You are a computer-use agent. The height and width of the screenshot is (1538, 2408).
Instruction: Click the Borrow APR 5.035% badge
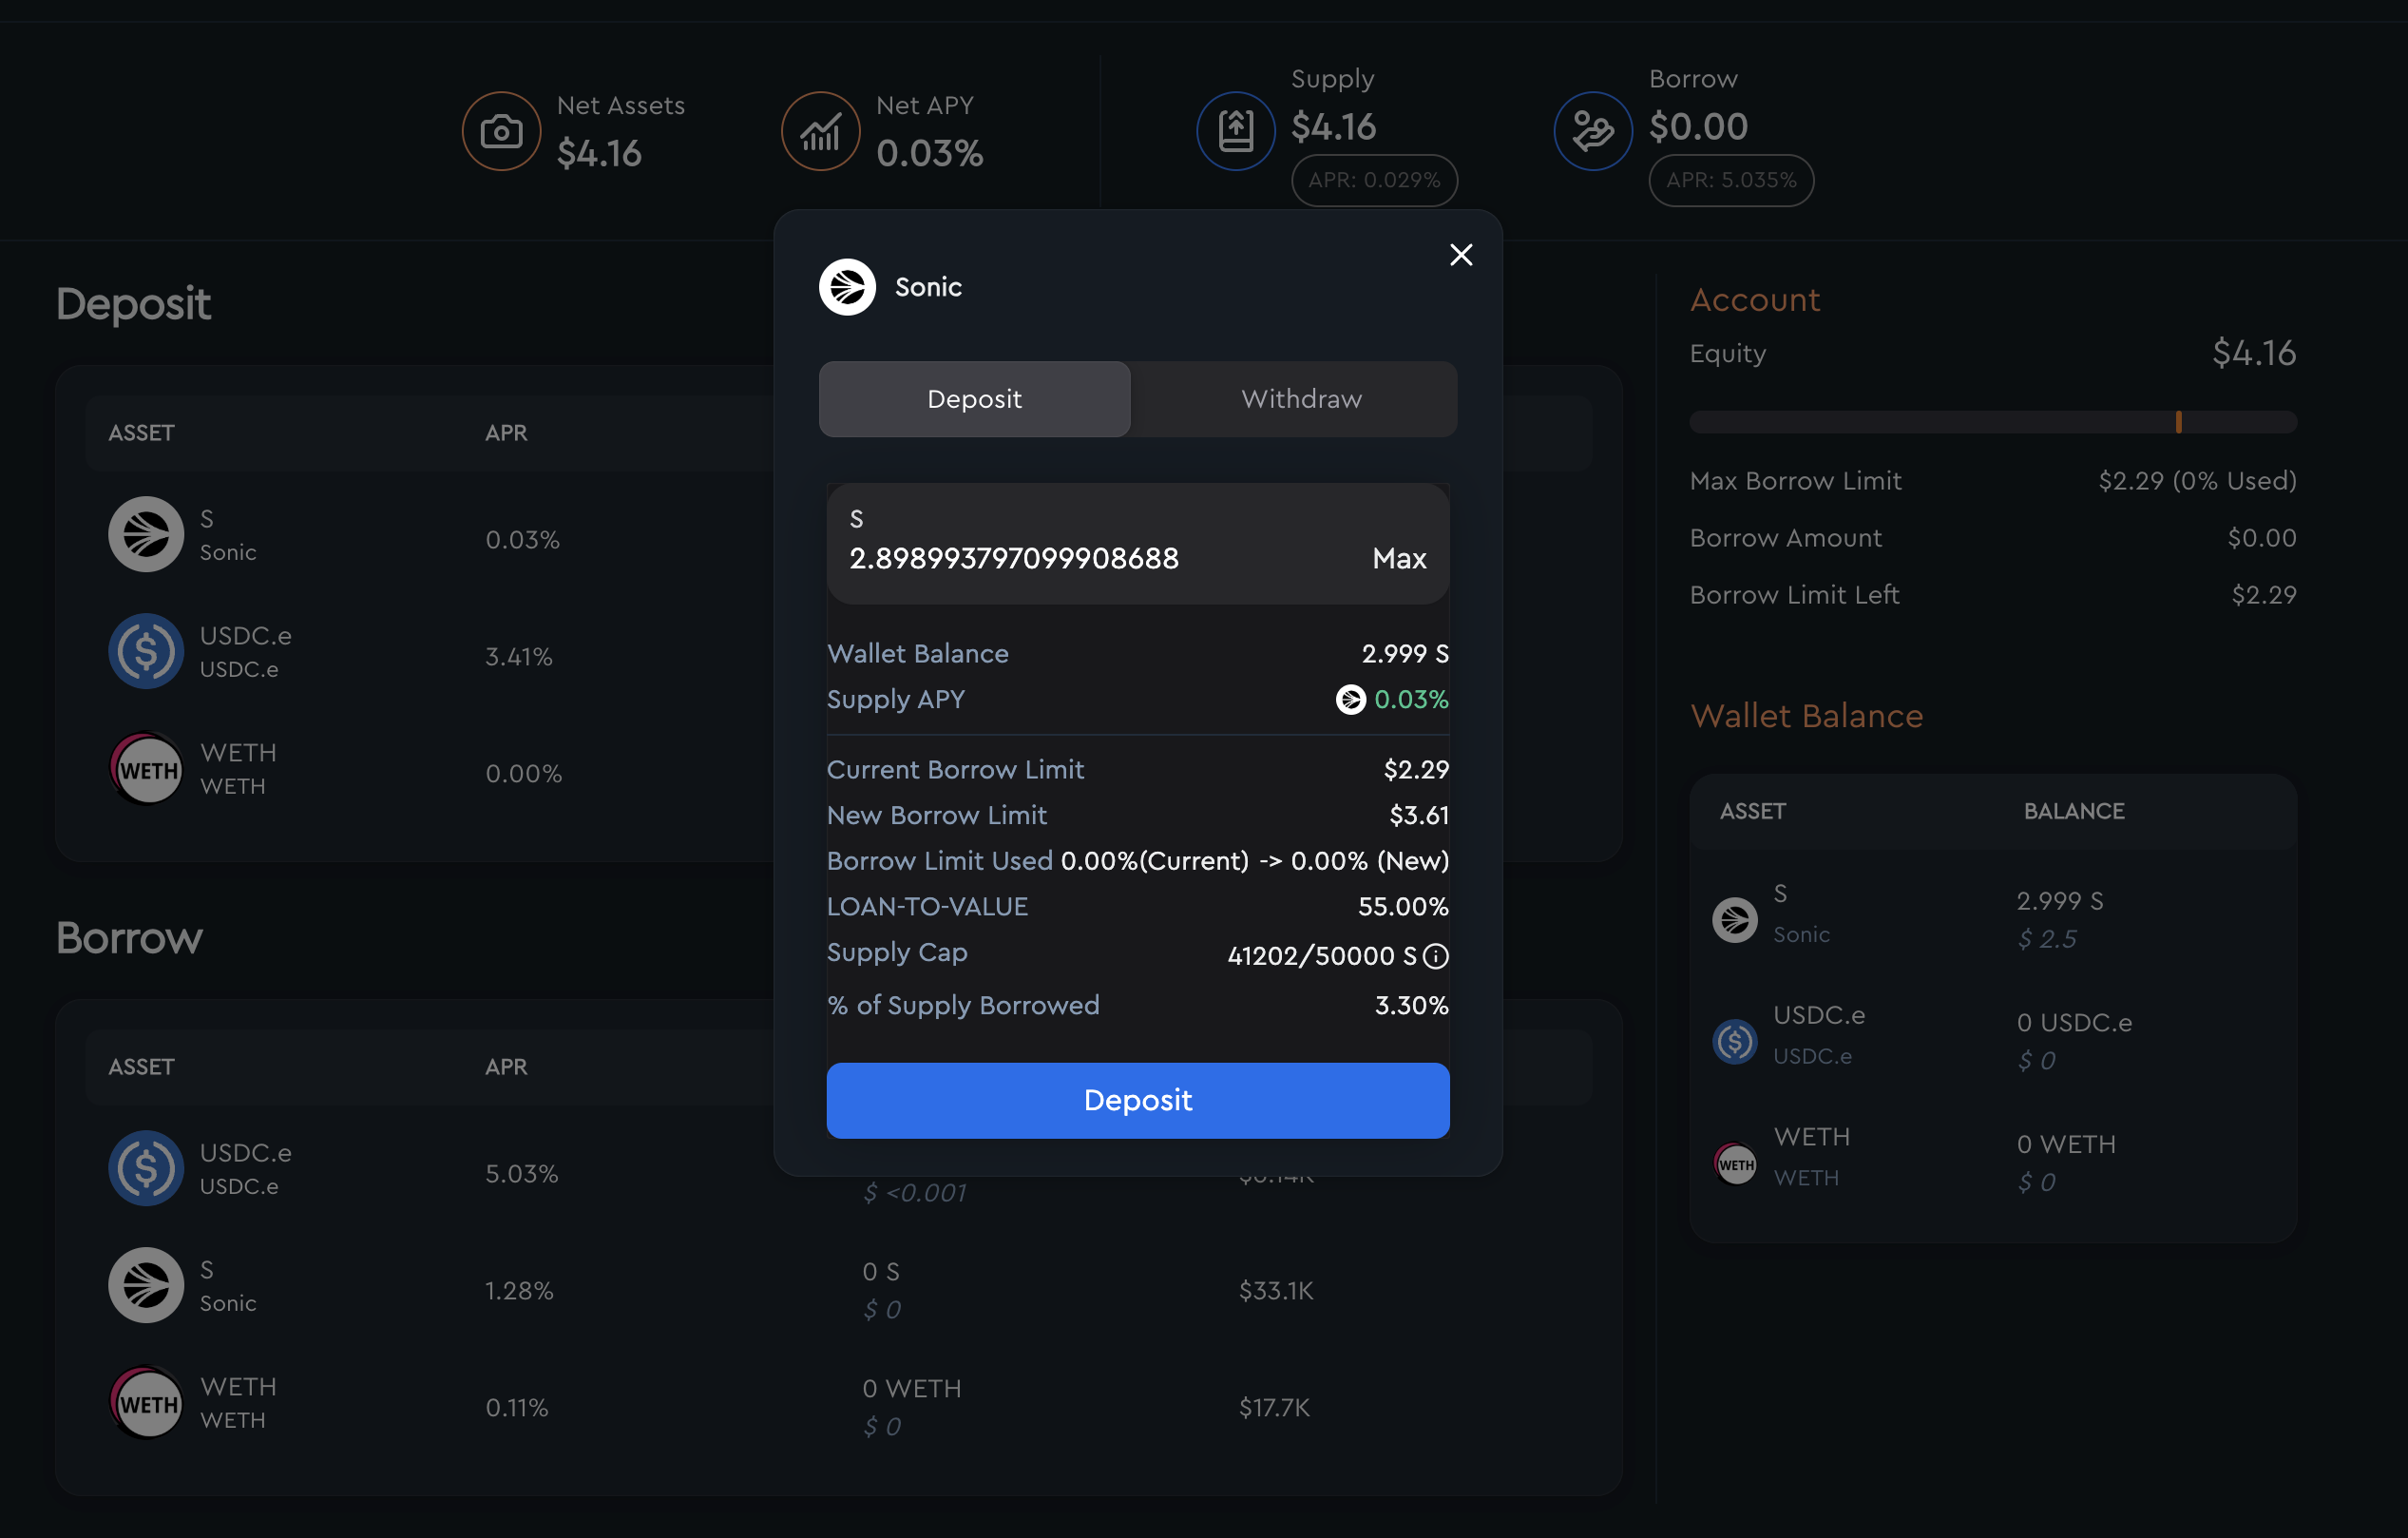pyautogui.click(x=1730, y=180)
